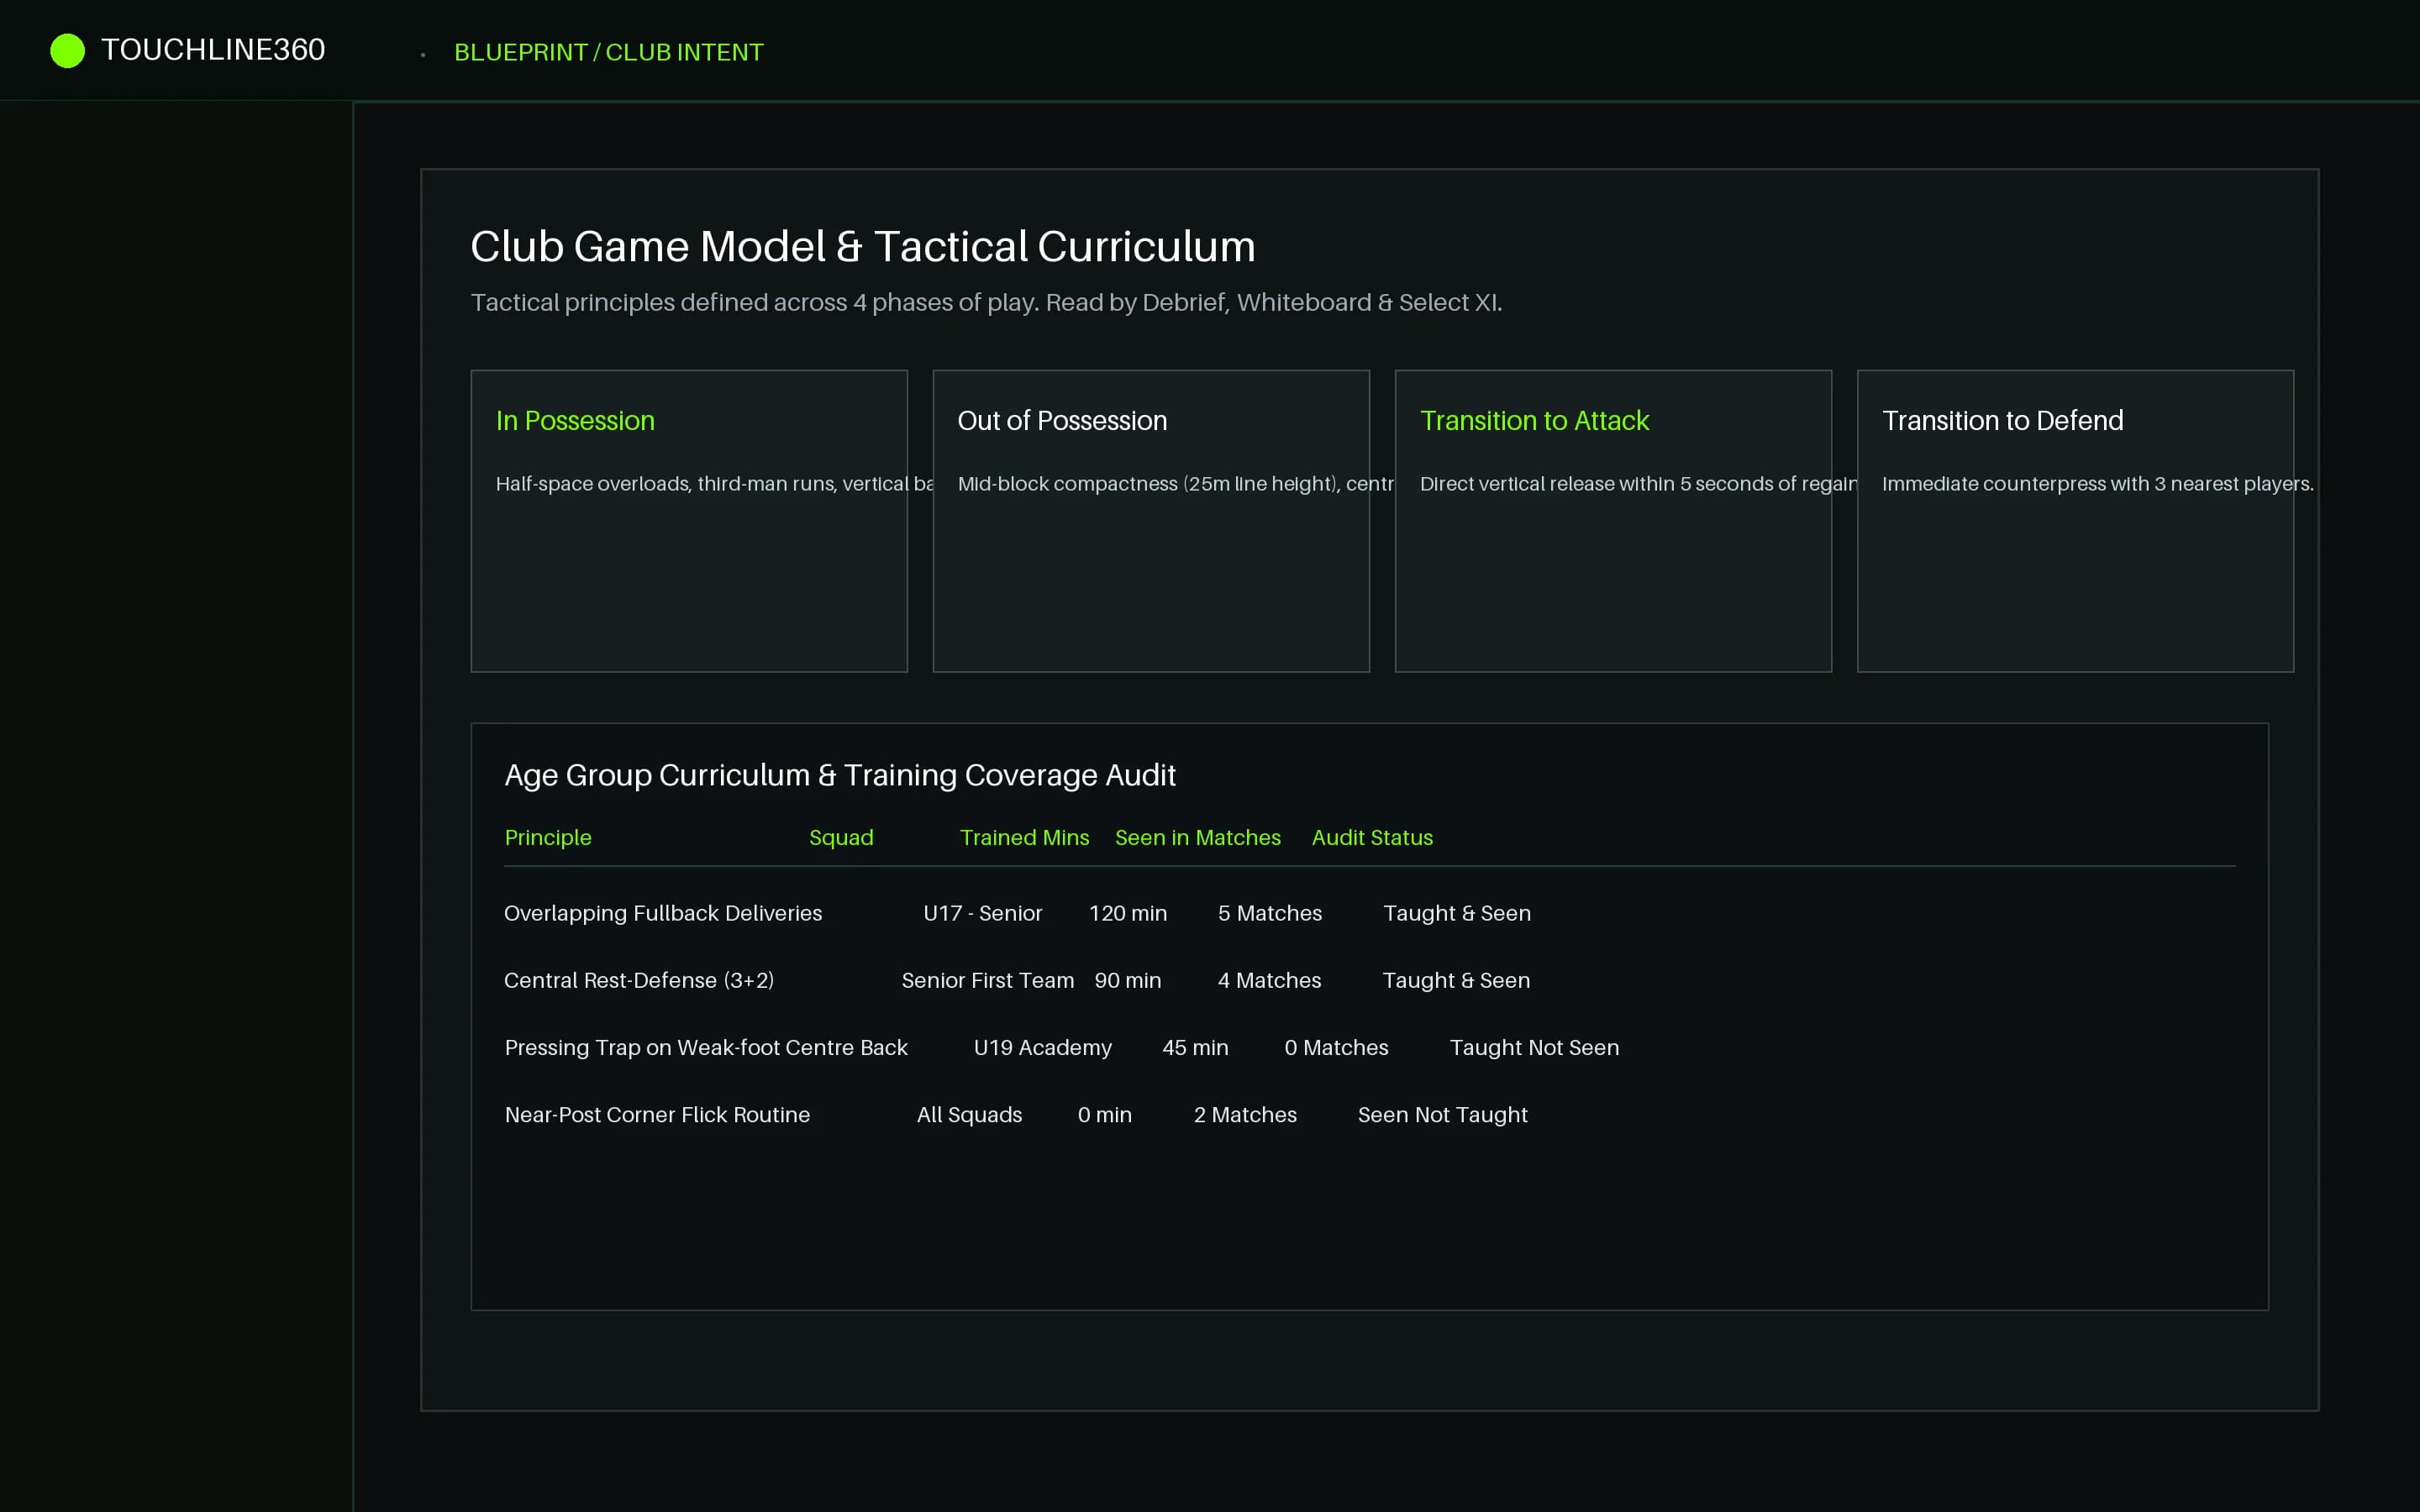Viewport: 2420px width, 1512px height.
Task: Sort by the Trained Mins column header
Action: [x=1024, y=838]
